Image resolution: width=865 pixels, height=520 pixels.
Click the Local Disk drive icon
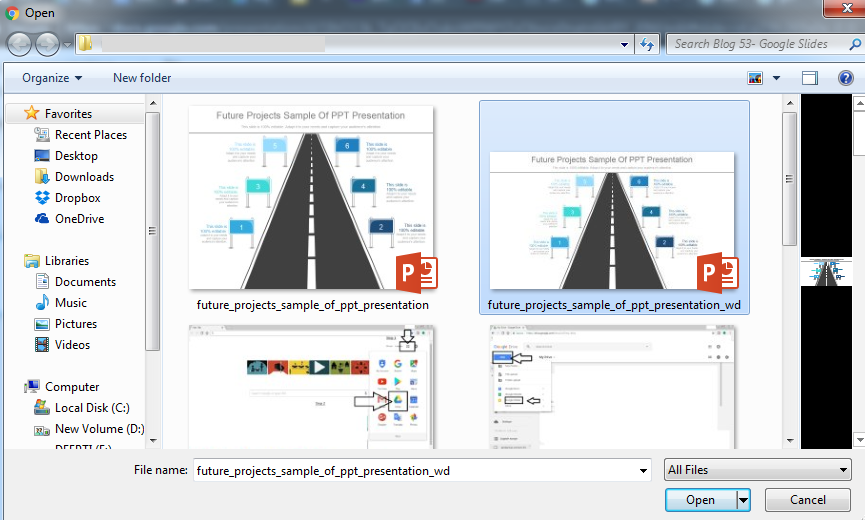pyautogui.click(x=42, y=408)
